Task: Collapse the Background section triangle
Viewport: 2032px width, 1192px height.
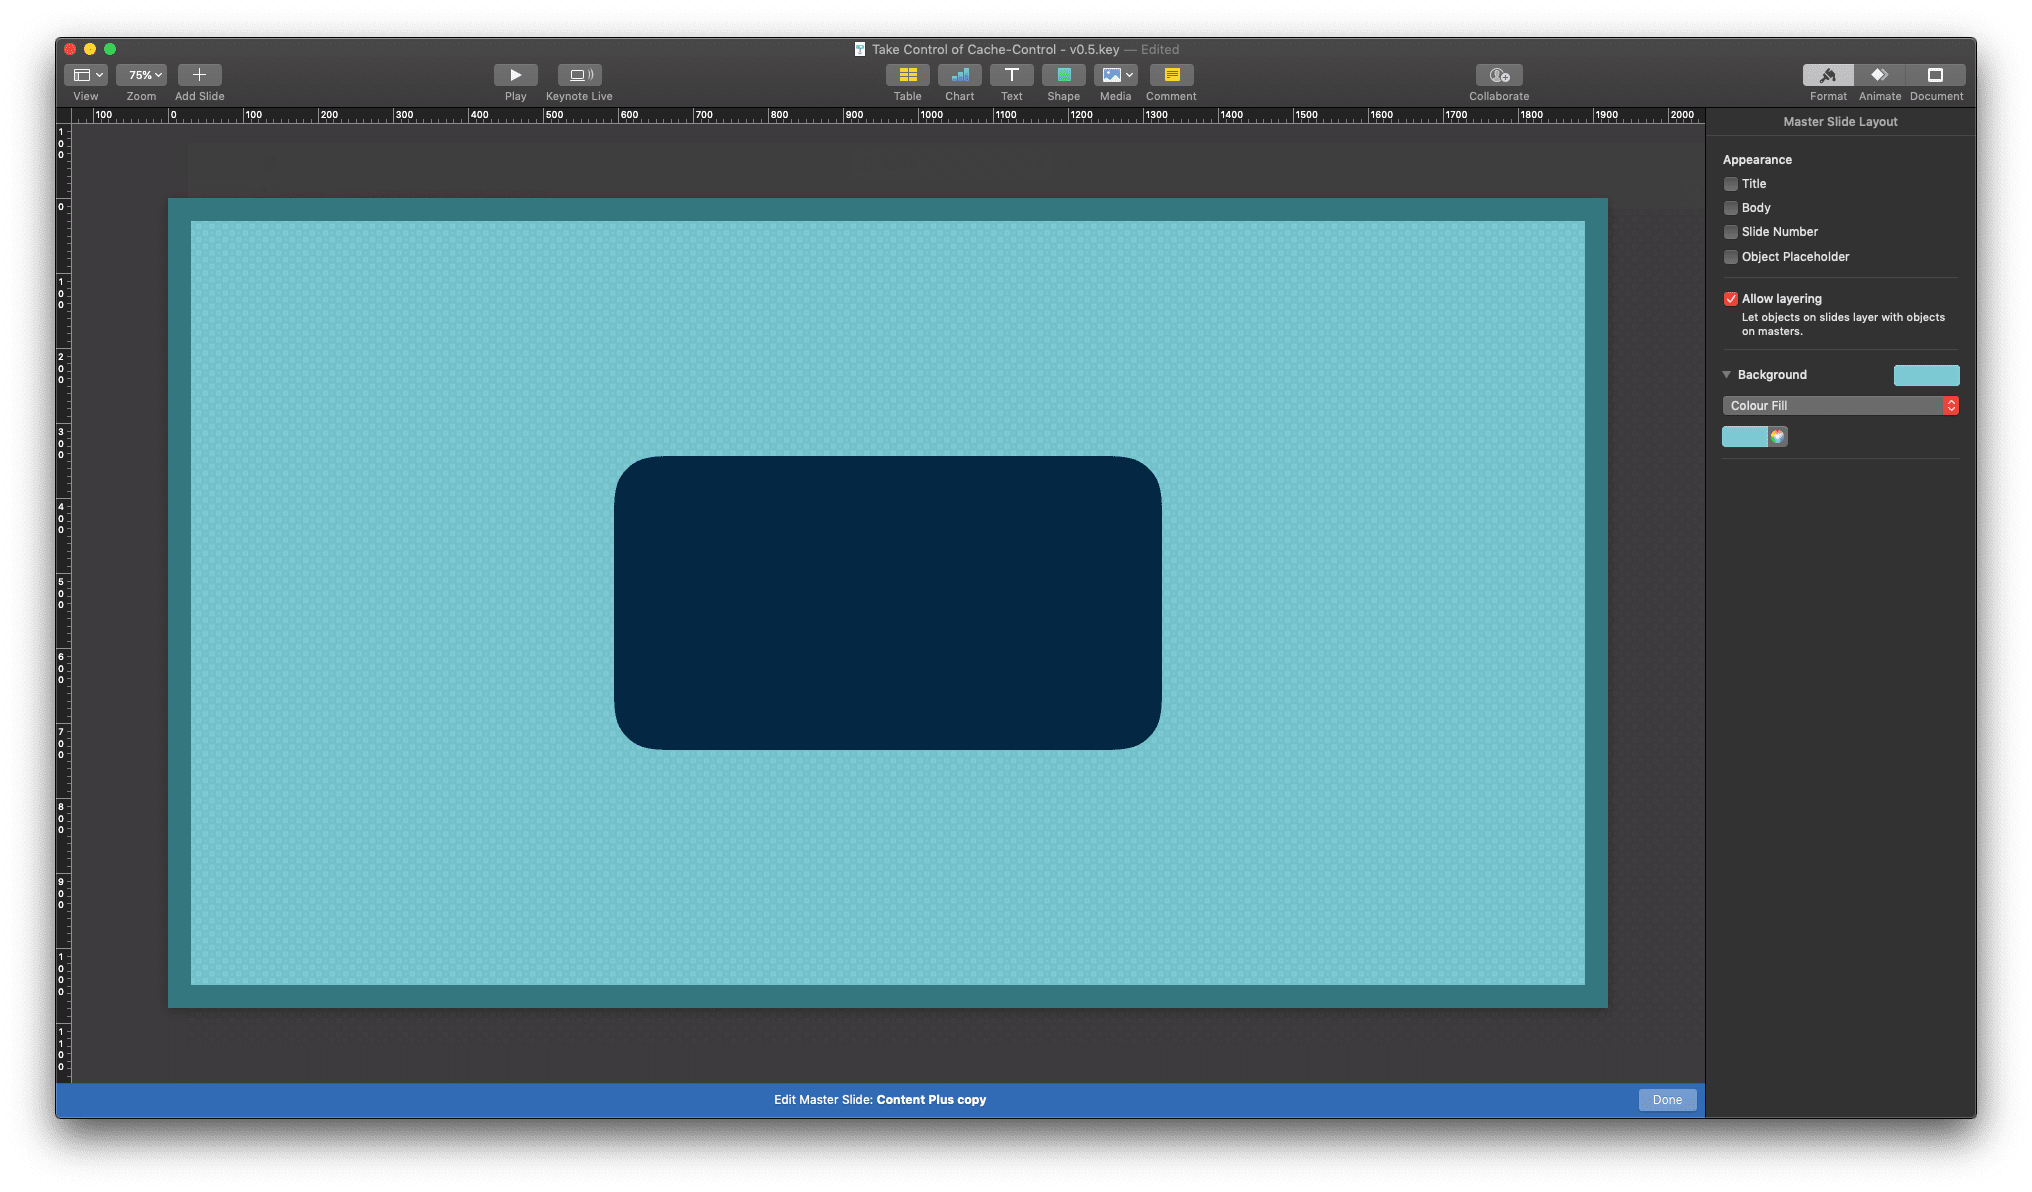Action: [x=1726, y=375]
